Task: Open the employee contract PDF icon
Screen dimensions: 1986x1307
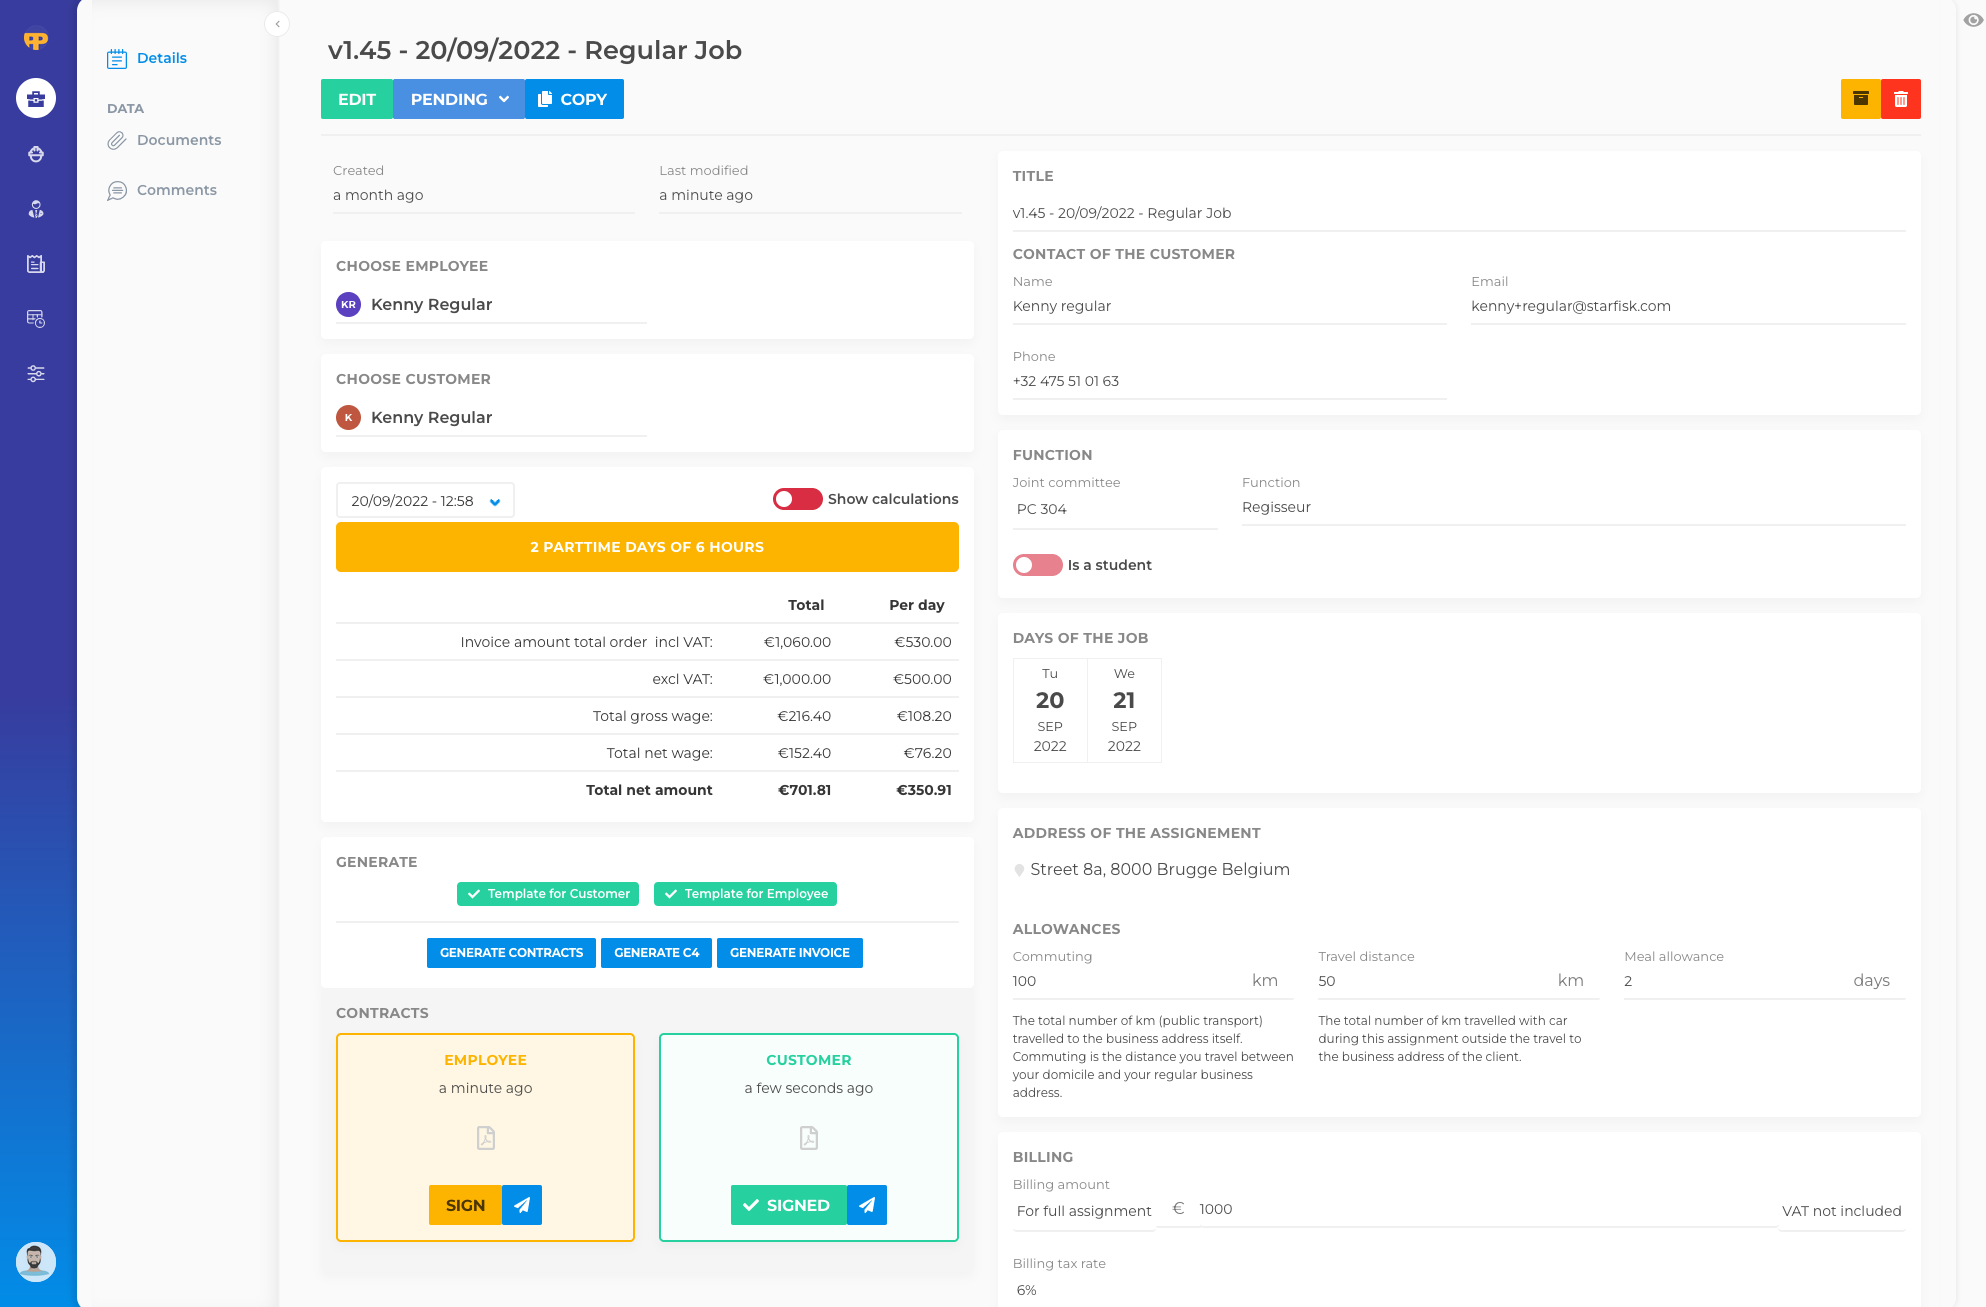Action: [486, 1138]
